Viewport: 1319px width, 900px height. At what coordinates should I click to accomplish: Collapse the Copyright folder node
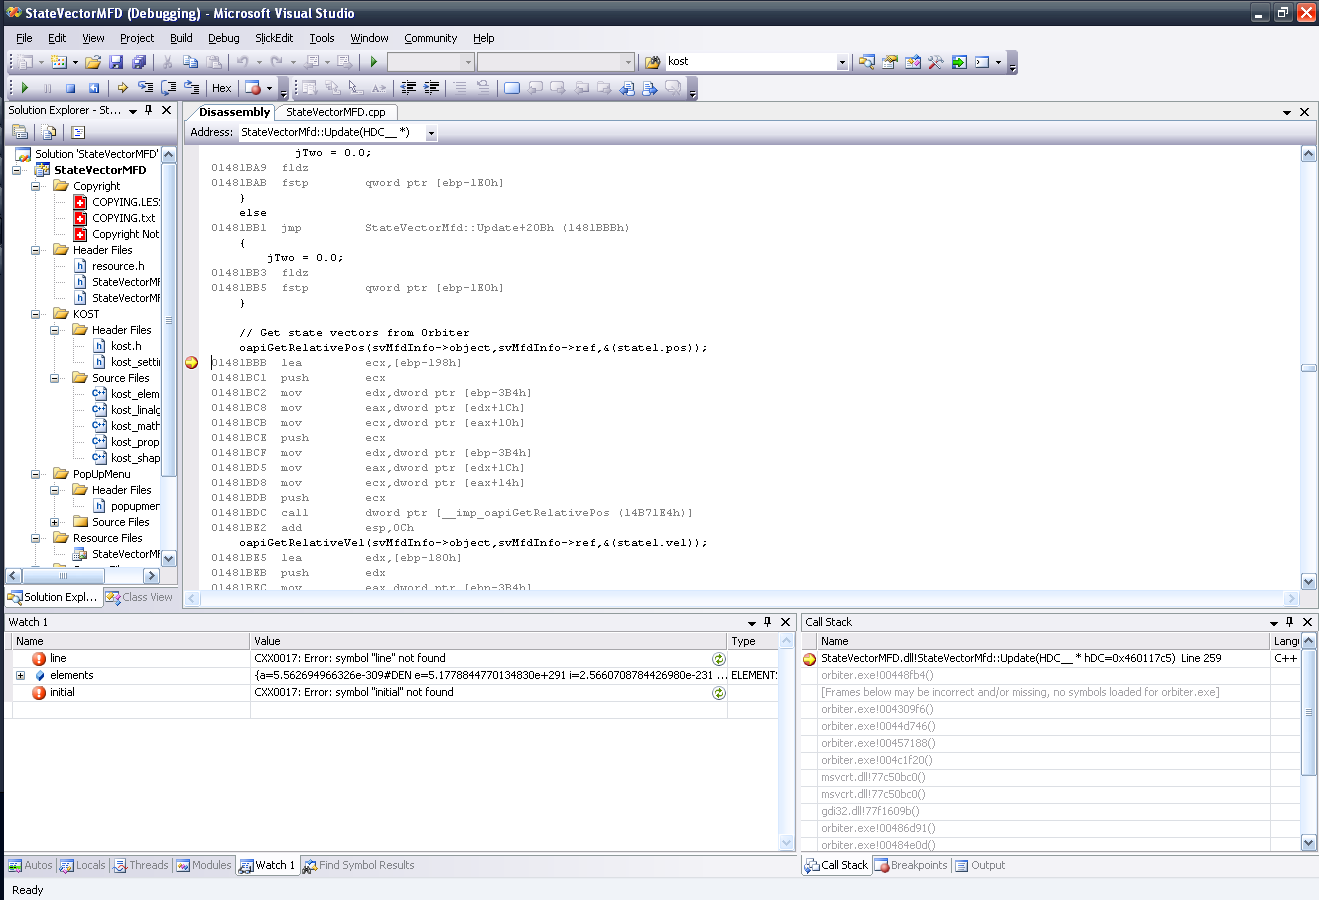pos(36,186)
